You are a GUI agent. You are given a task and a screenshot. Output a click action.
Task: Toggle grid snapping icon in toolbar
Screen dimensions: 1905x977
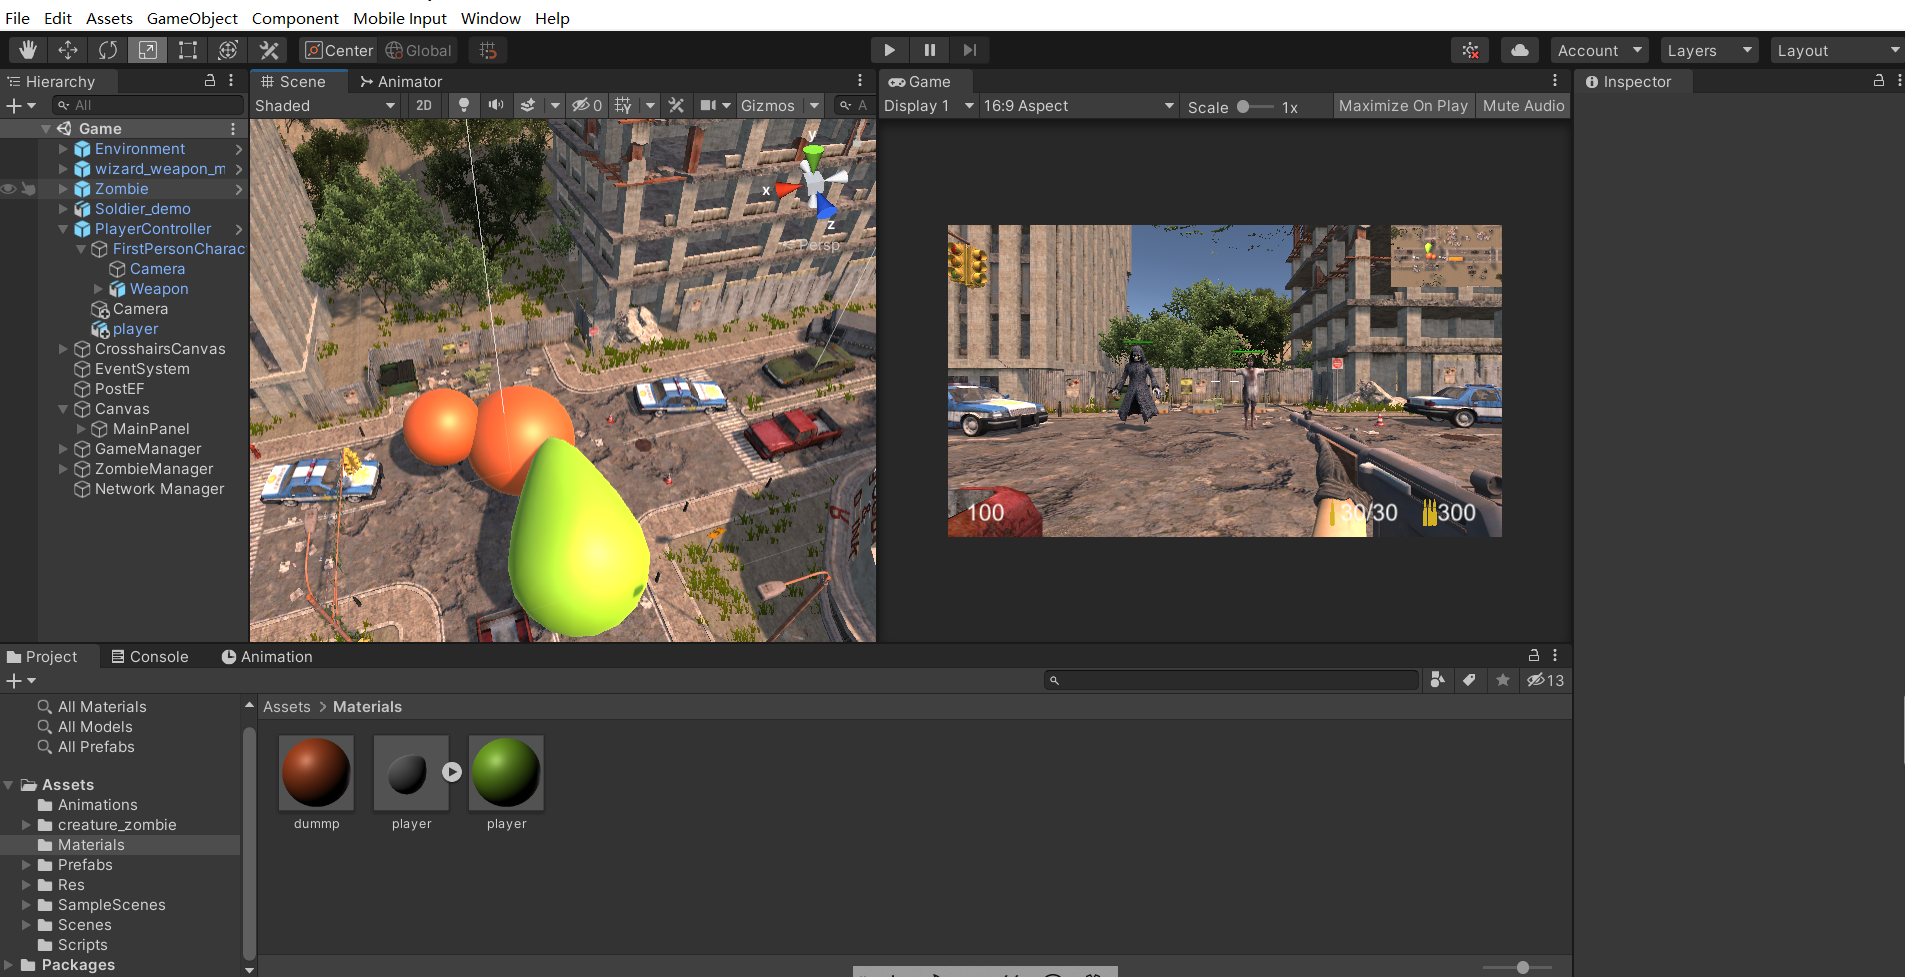488,50
